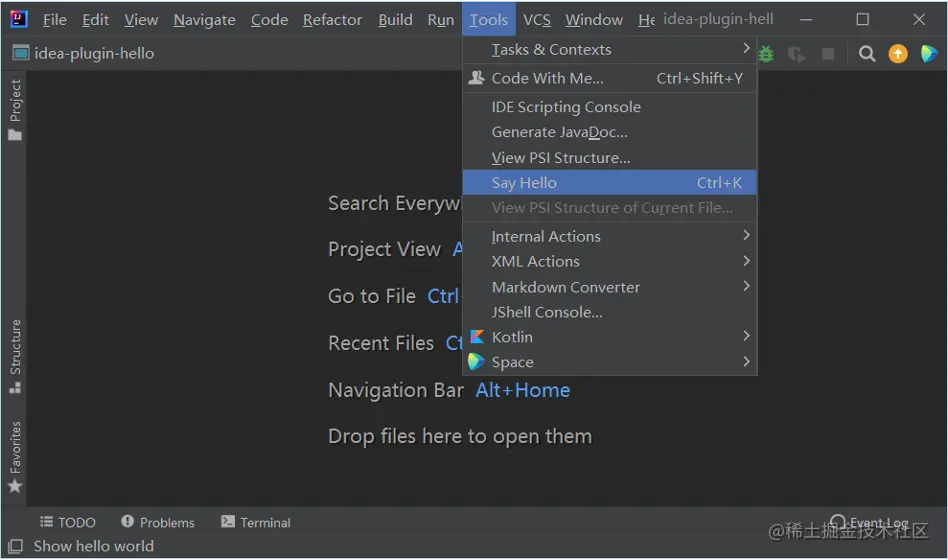
Task: Select IDE Scripting Console
Action: (609, 107)
